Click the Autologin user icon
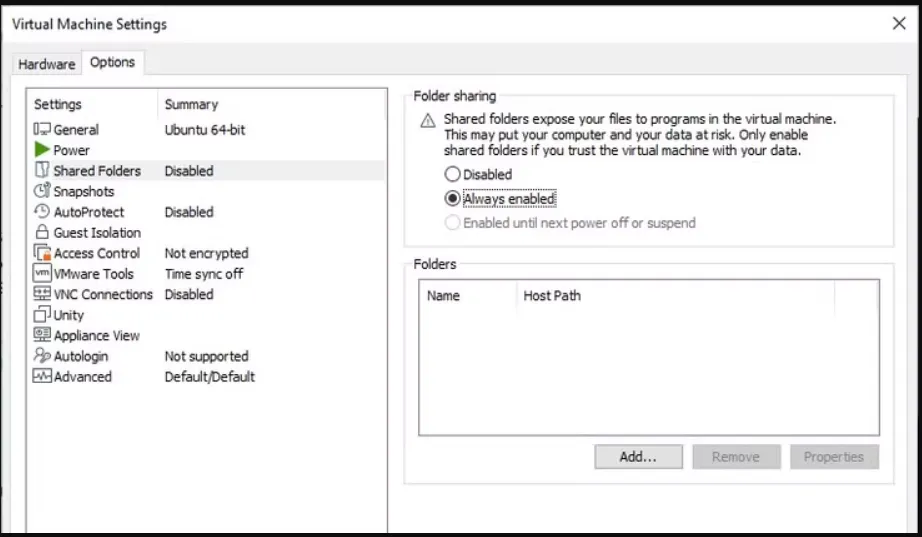This screenshot has height=537, width=922. 42,356
